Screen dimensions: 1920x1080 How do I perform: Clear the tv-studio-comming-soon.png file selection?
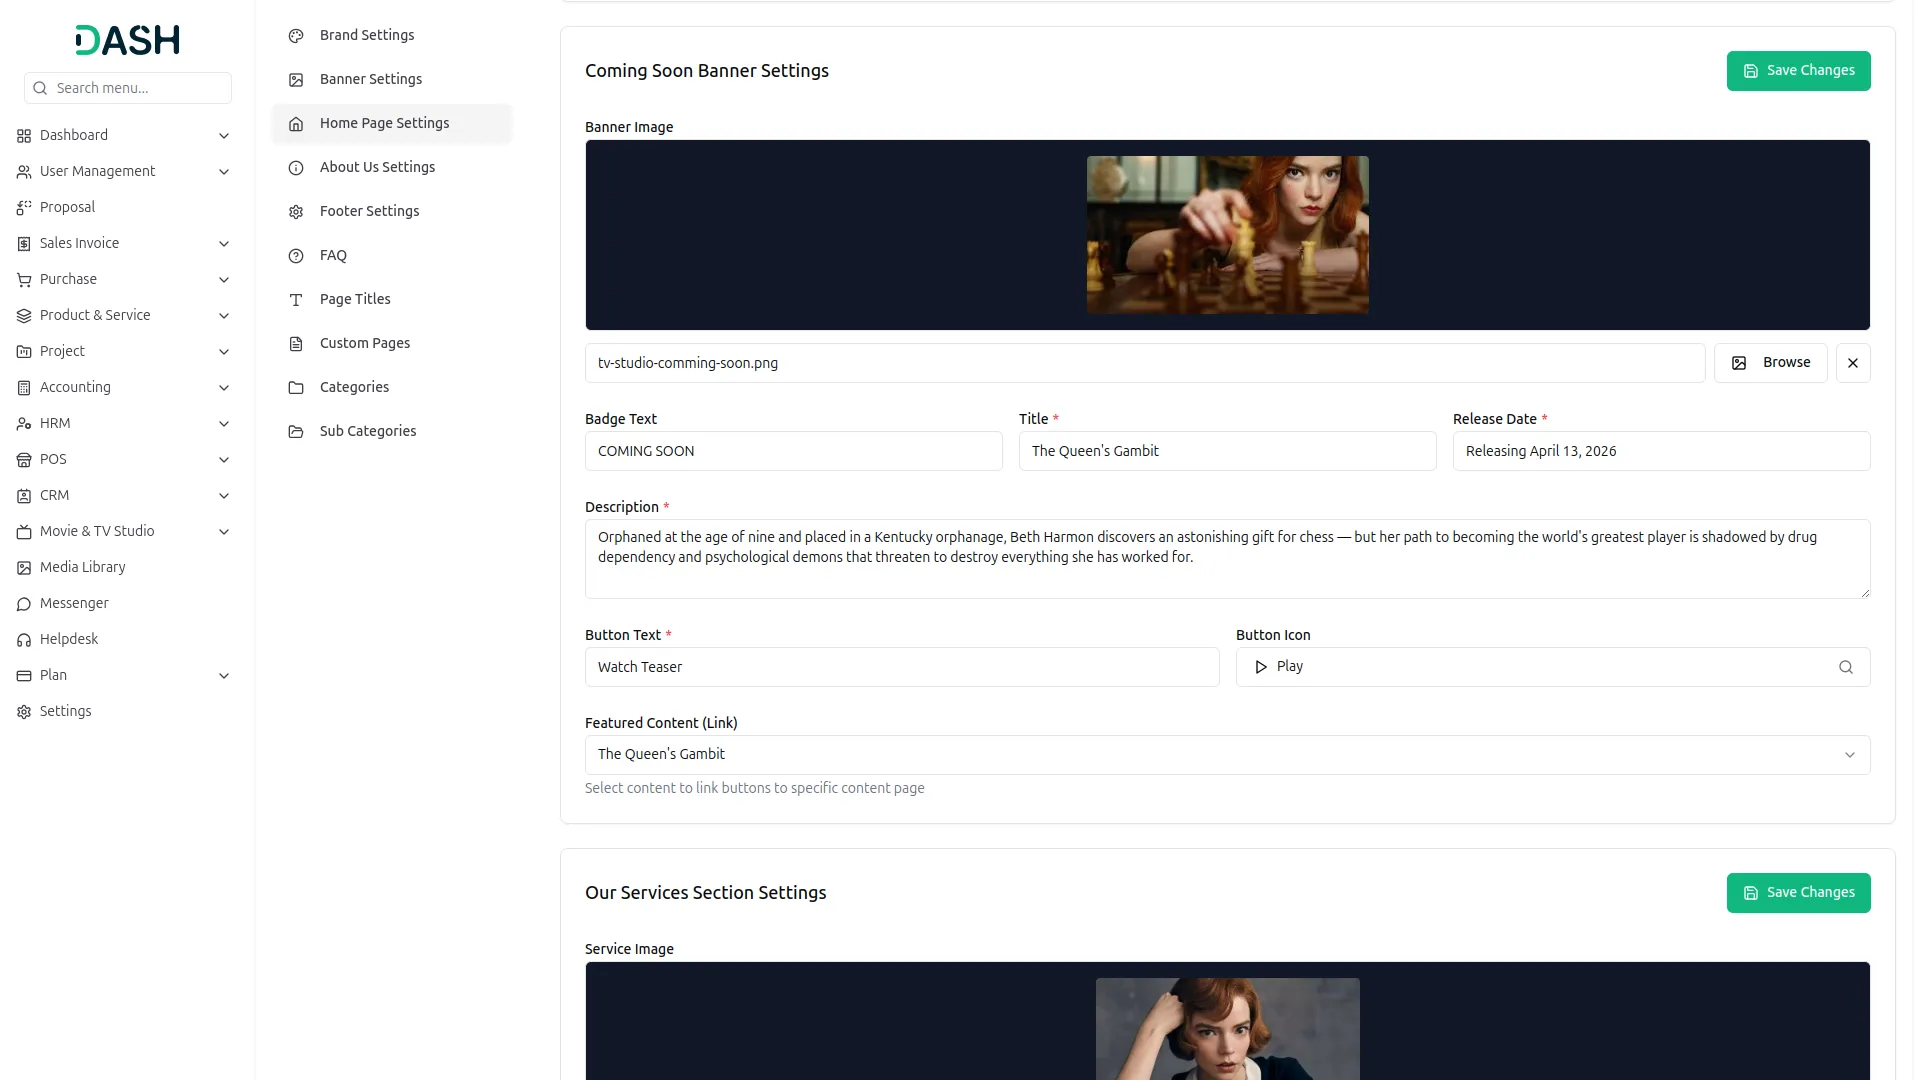[x=1852, y=362]
